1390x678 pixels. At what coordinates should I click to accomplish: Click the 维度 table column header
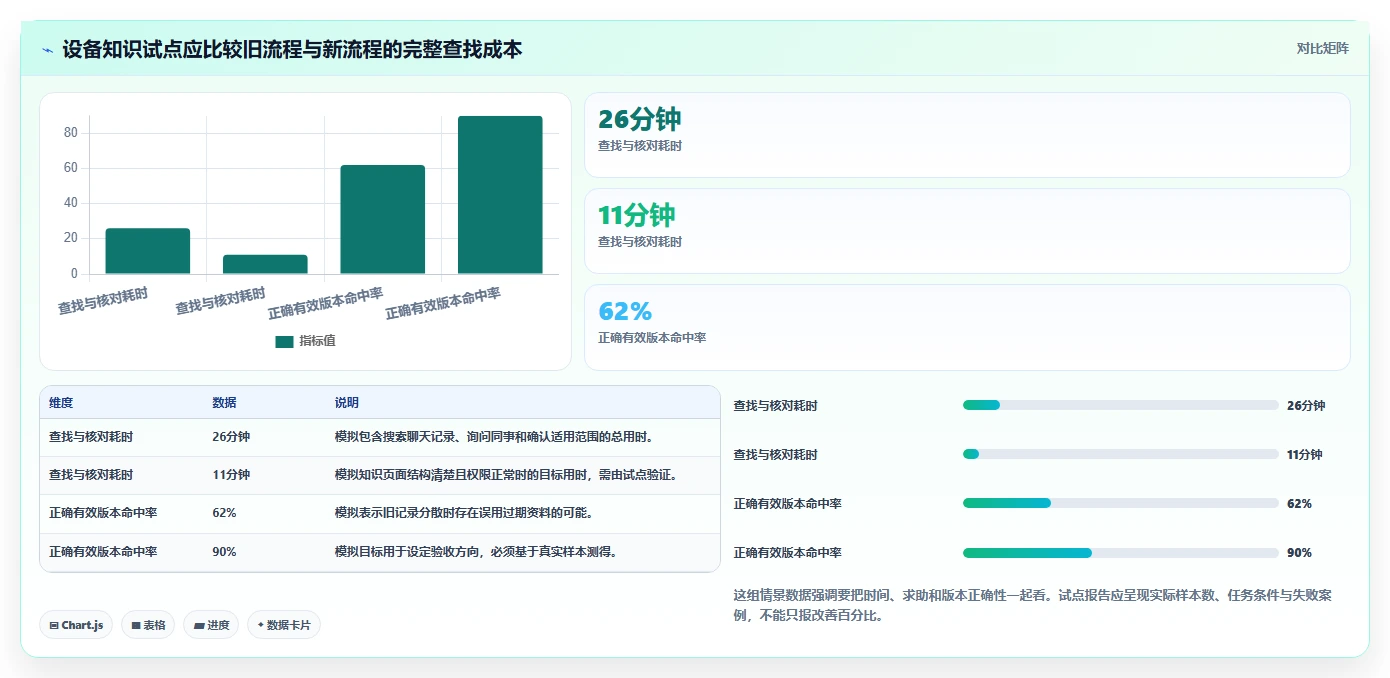tap(61, 403)
